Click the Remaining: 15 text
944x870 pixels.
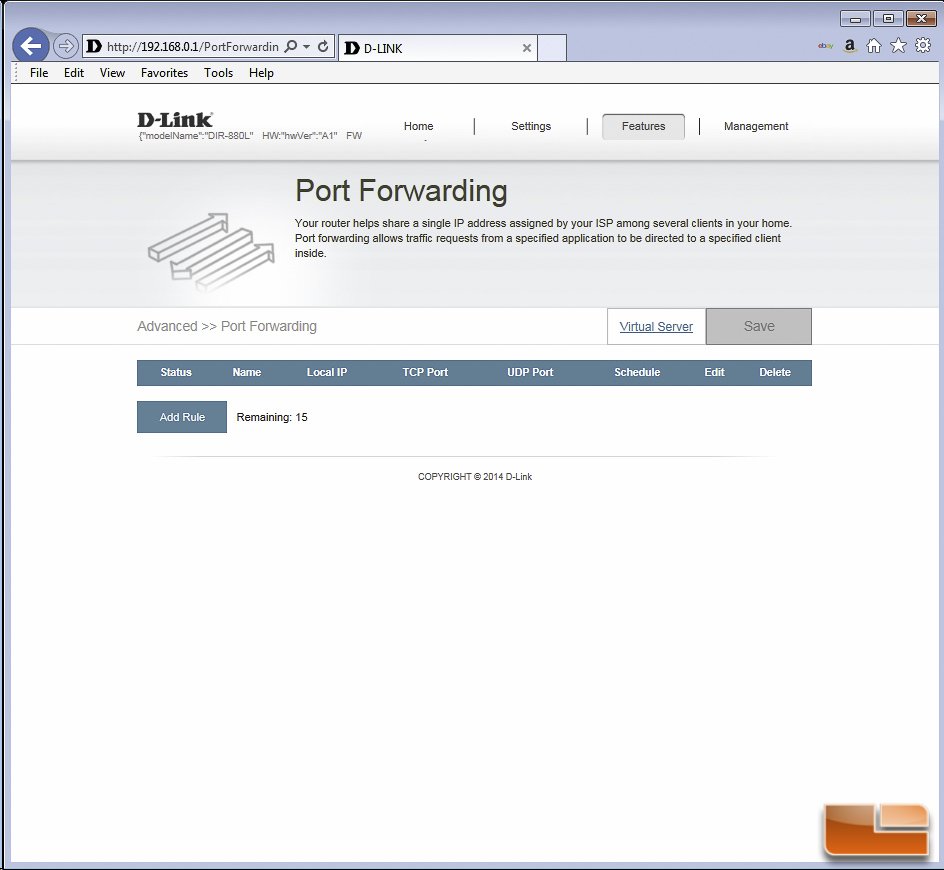pos(272,417)
